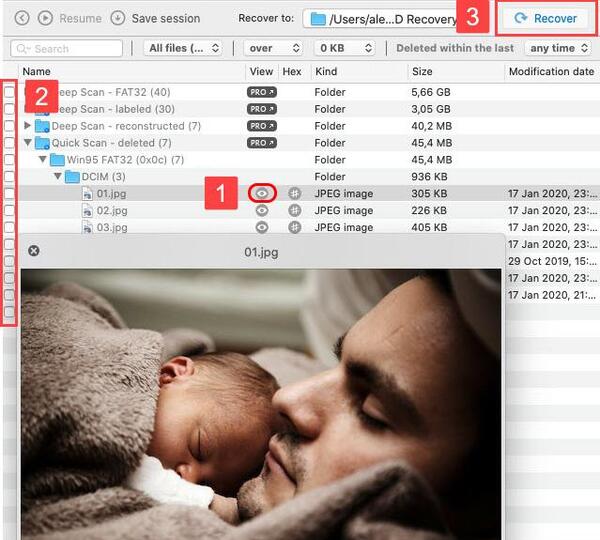The height and width of the screenshot is (540, 600).
Task: Click the Save session label
Action: click(x=166, y=18)
